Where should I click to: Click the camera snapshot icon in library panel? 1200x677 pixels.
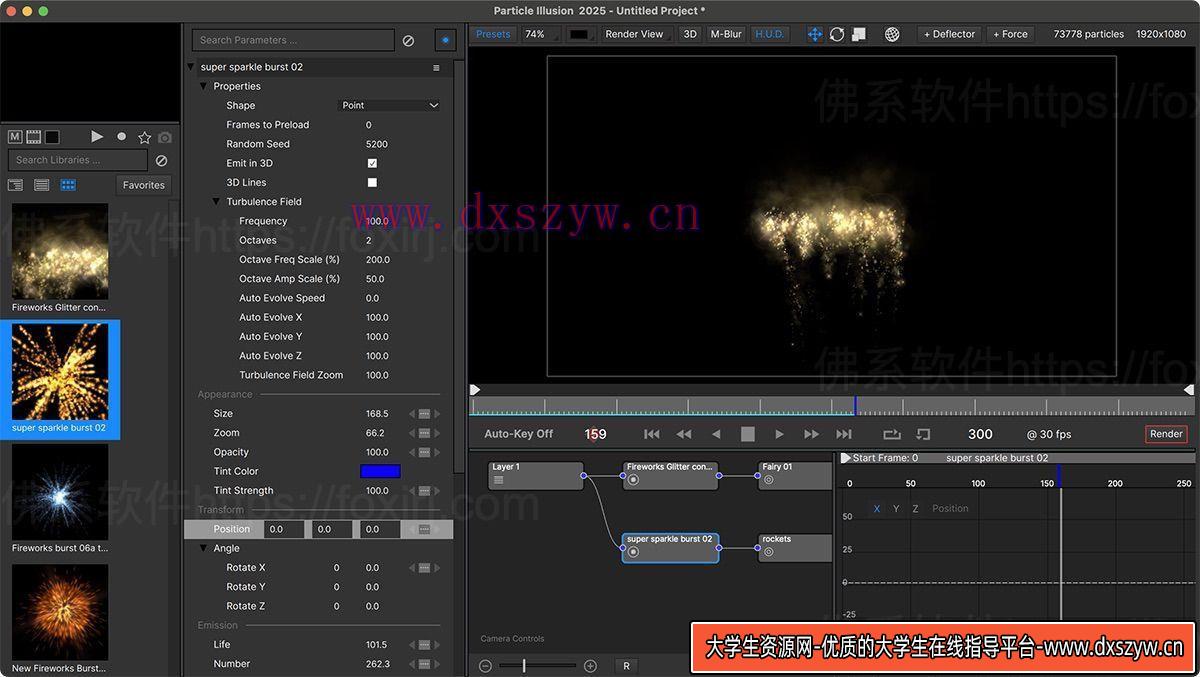tap(165, 137)
